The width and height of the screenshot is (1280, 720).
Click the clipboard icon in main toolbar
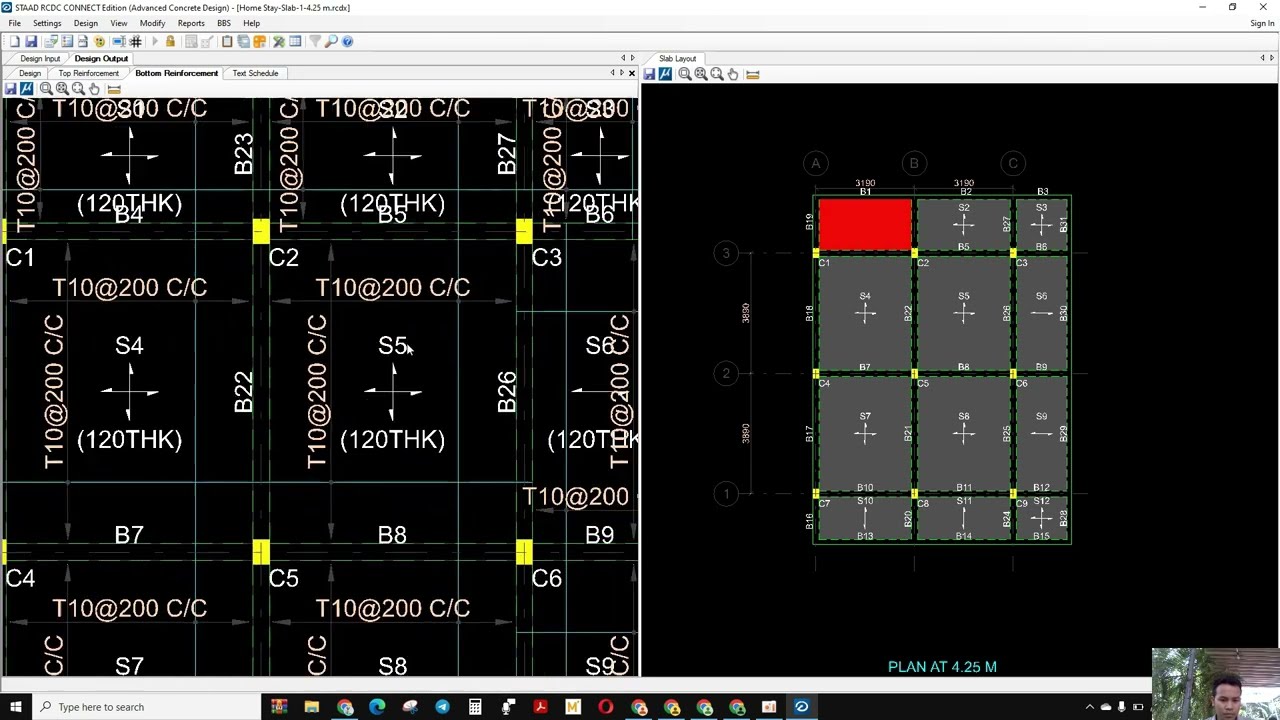click(227, 41)
